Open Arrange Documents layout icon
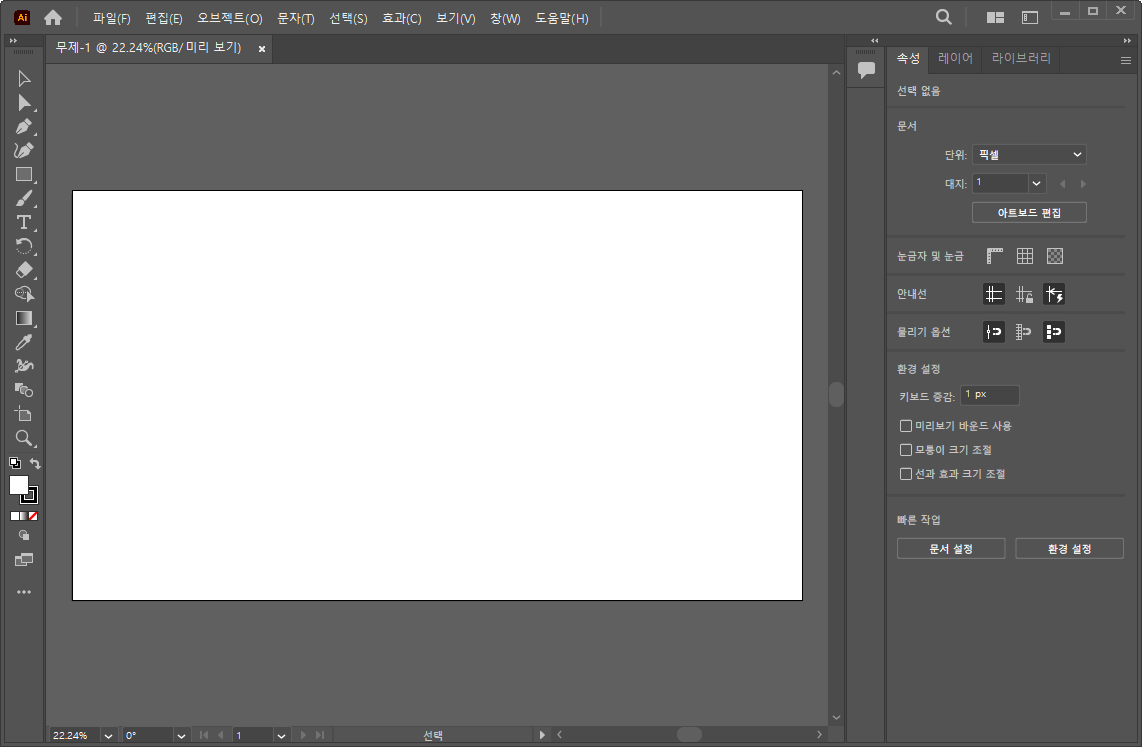 pyautogui.click(x=996, y=17)
